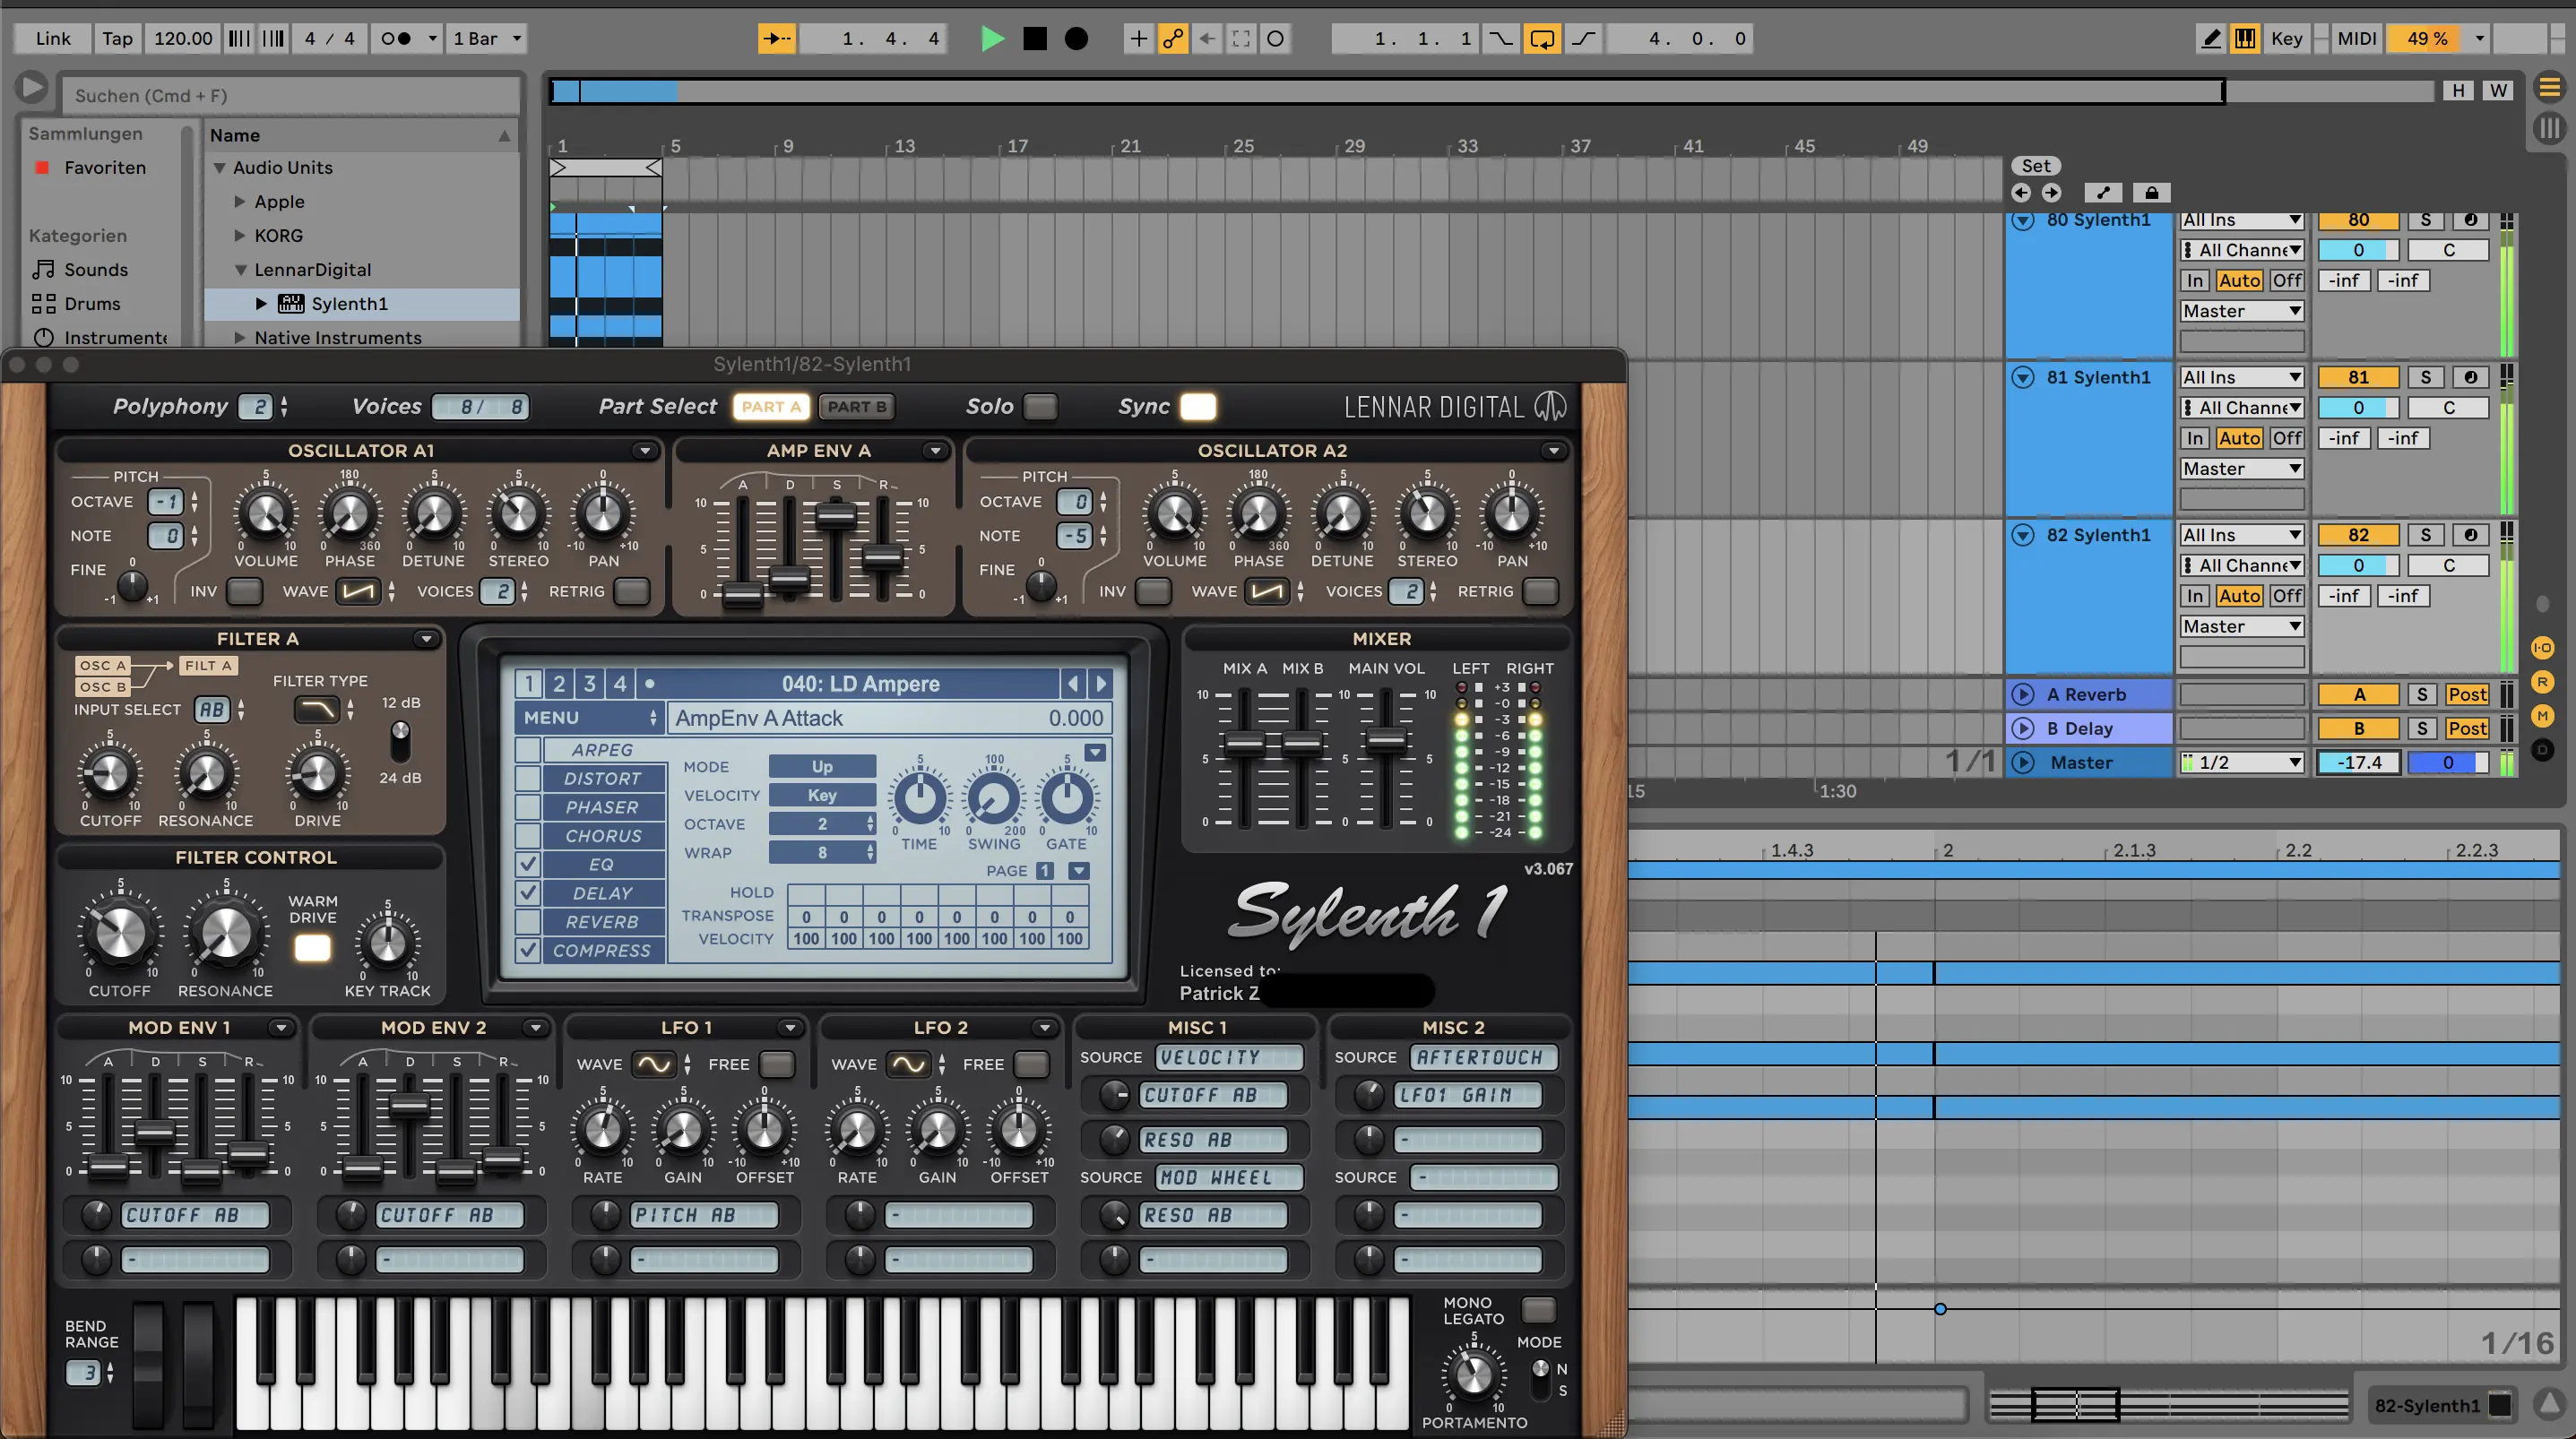The image size is (2576, 1439).
Task: Enable the PHASER effect checkbox
Action: 528,807
